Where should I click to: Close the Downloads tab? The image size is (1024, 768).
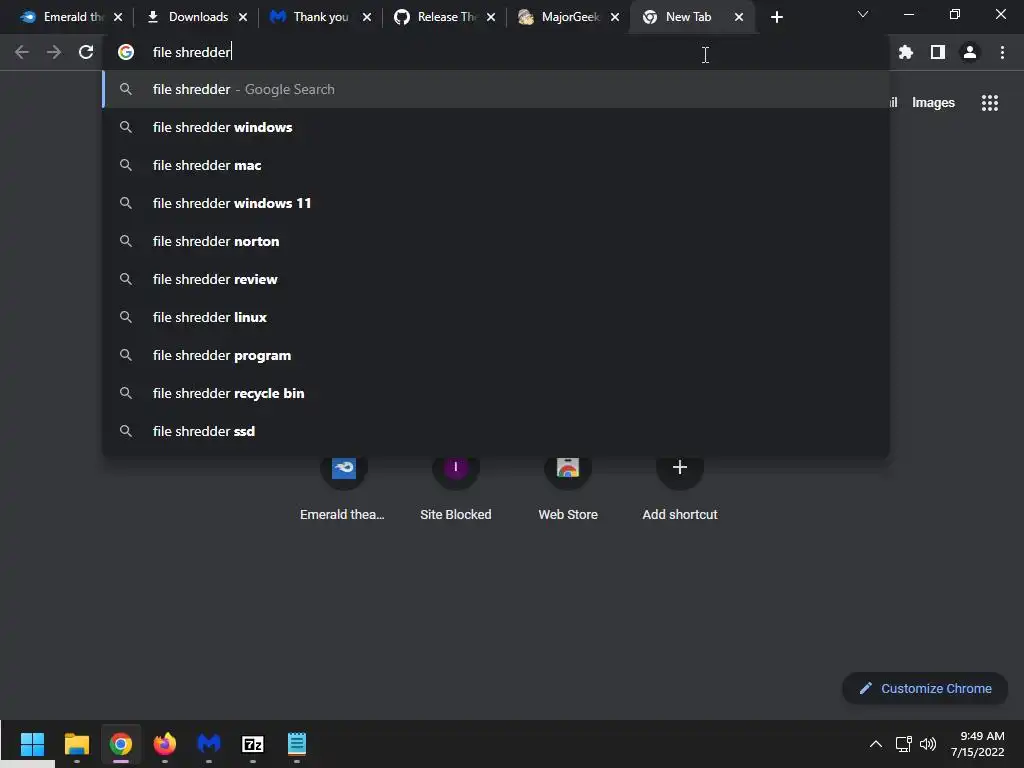[243, 17]
